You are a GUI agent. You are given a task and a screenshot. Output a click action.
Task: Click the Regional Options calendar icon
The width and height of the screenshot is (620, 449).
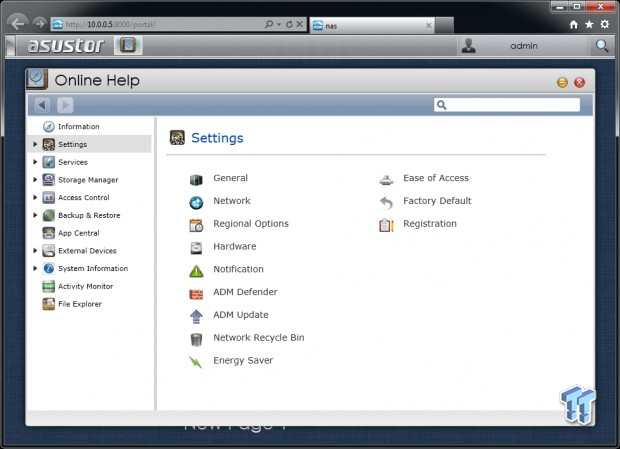pos(196,225)
